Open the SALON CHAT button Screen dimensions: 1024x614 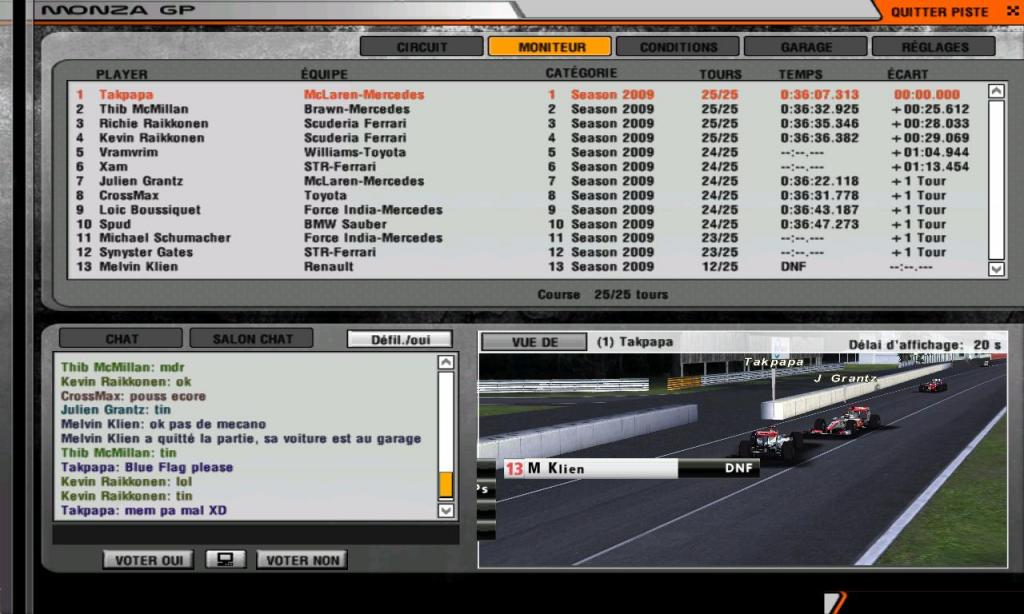251,338
